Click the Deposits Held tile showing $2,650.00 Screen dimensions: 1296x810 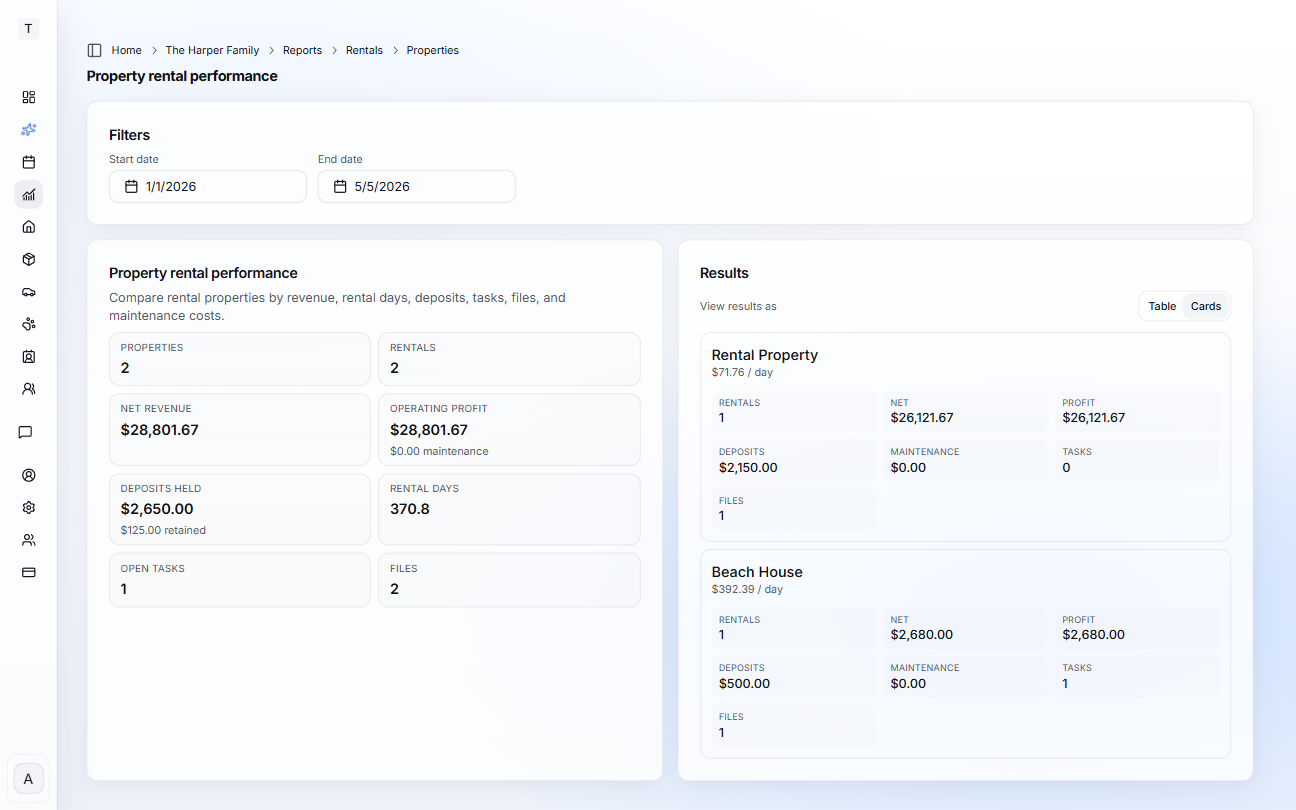(240, 509)
